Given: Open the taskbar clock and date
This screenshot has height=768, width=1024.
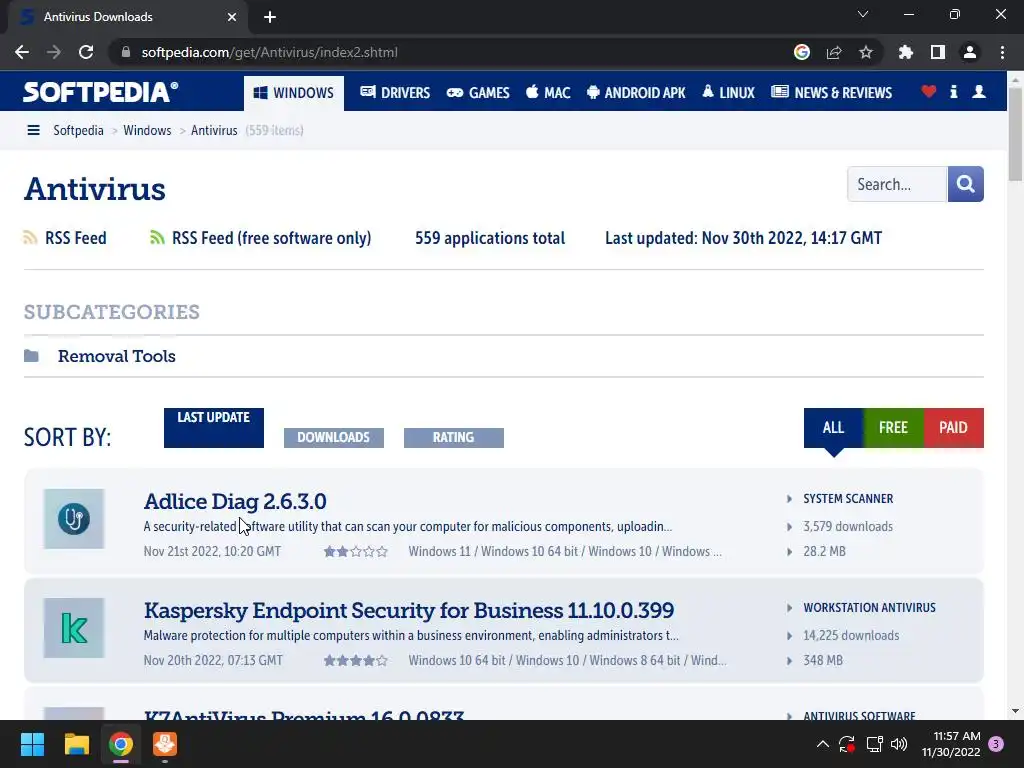Looking at the screenshot, I should 951,744.
